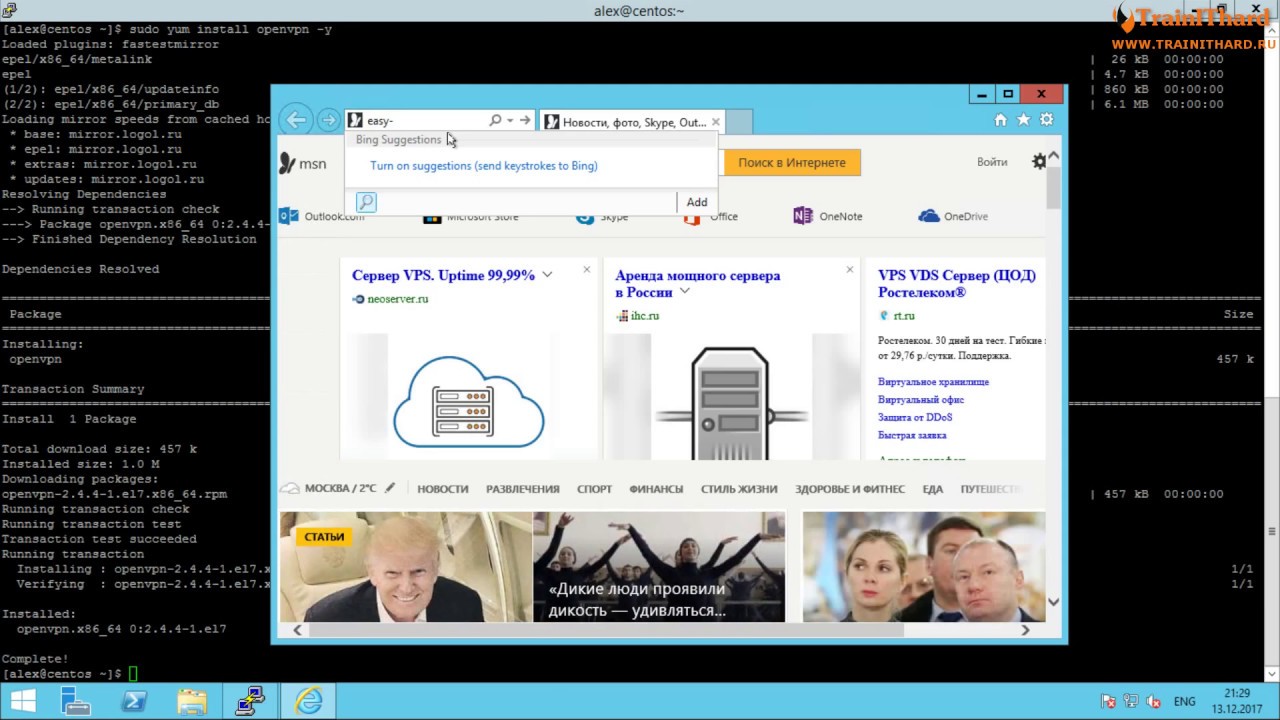Edit the Москва weather location pencil

390,488
